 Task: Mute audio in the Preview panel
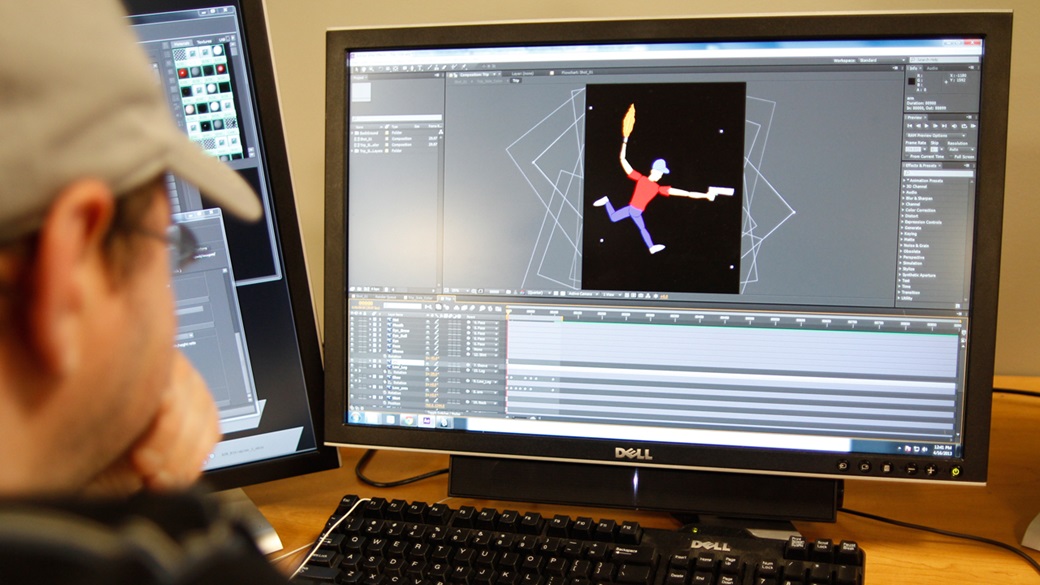(954, 126)
